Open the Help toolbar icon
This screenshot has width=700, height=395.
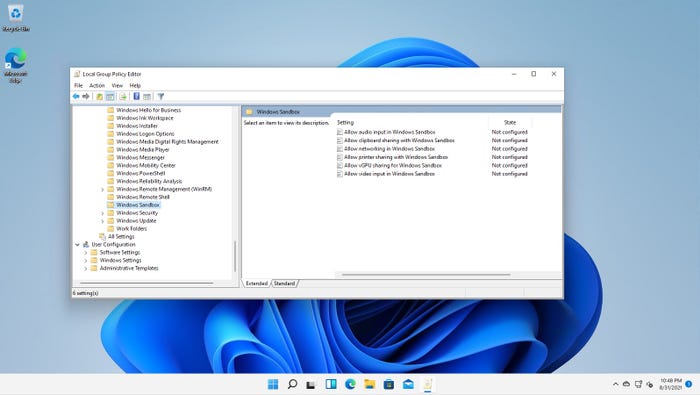137,96
